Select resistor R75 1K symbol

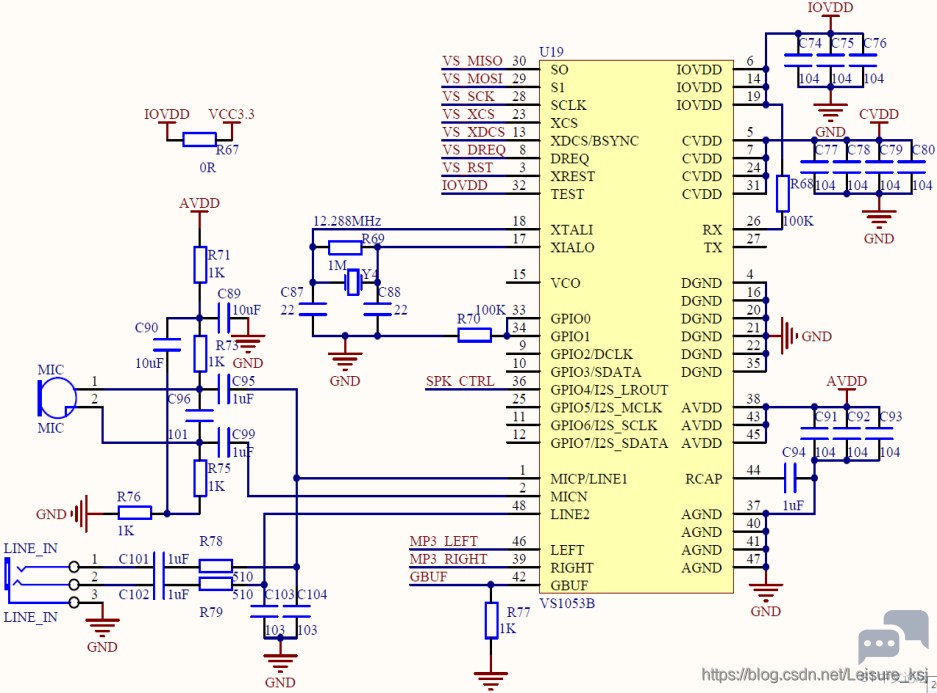pos(200,478)
